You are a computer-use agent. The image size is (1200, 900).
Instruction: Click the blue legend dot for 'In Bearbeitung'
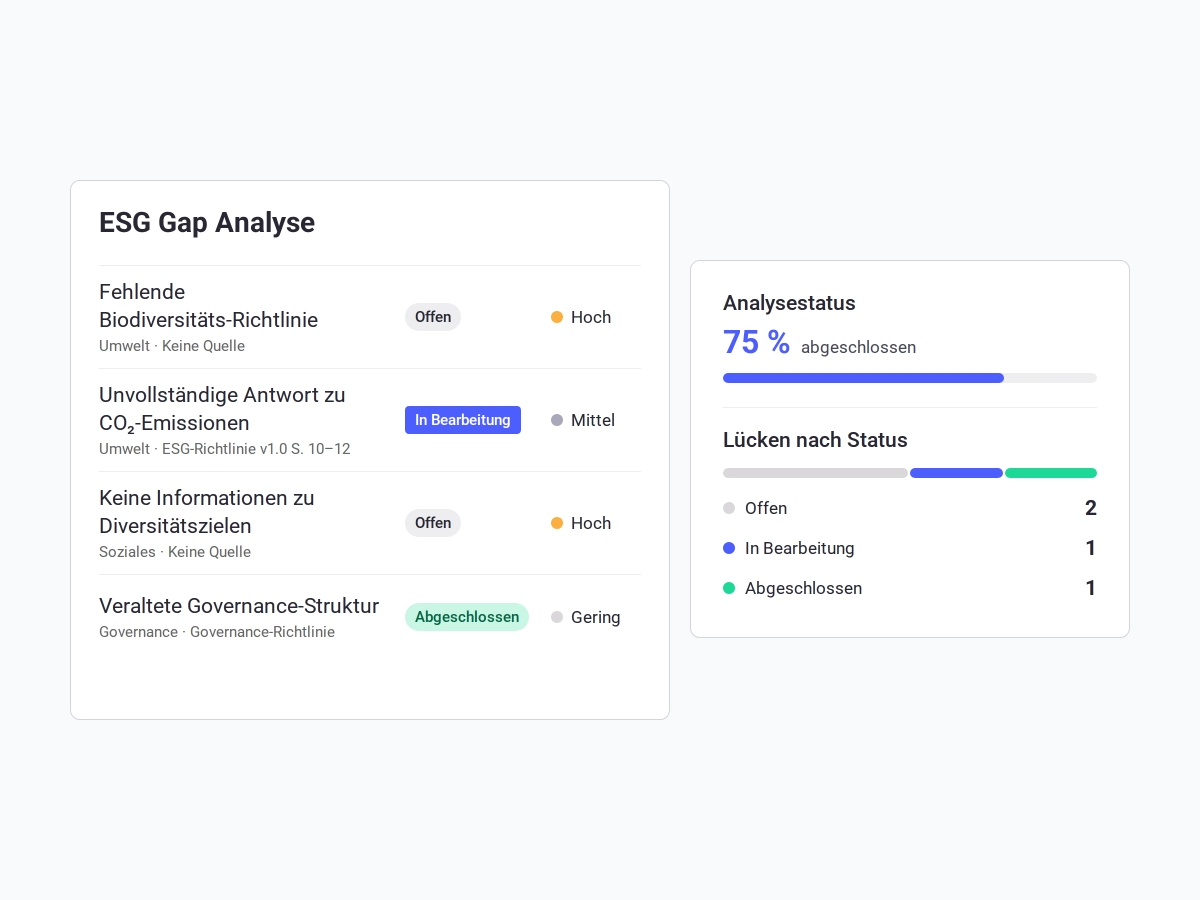(x=729, y=548)
